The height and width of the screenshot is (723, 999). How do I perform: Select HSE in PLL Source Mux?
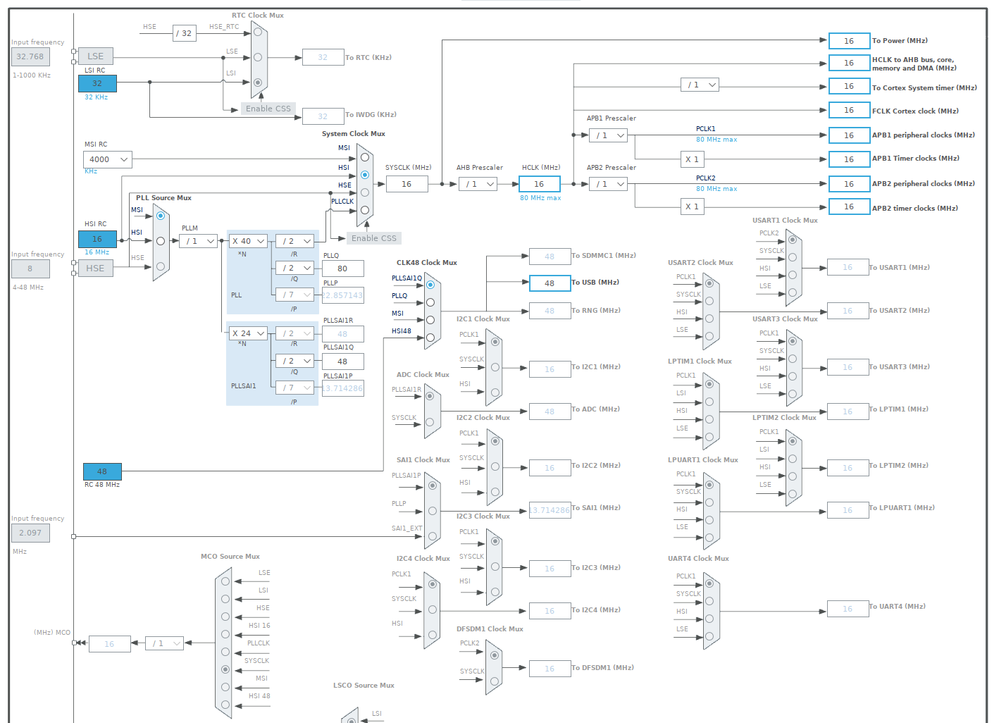click(x=161, y=266)
